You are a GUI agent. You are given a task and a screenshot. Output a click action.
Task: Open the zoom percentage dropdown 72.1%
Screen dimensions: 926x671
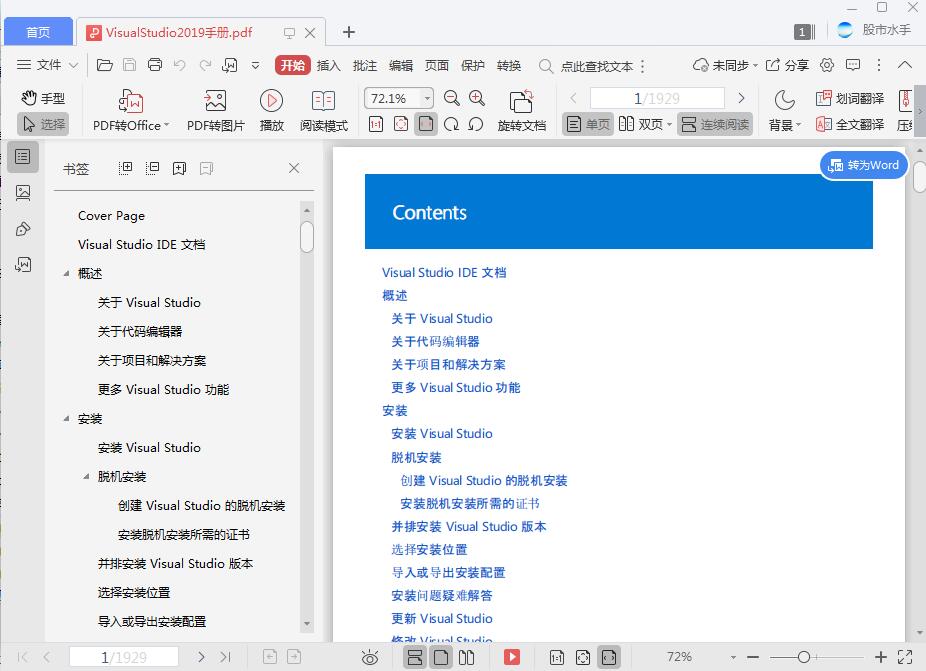point(427,98)
